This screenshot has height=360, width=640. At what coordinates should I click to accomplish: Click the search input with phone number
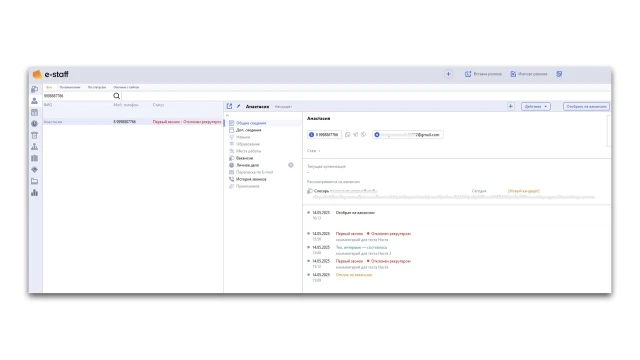click(x=77, y=96)
